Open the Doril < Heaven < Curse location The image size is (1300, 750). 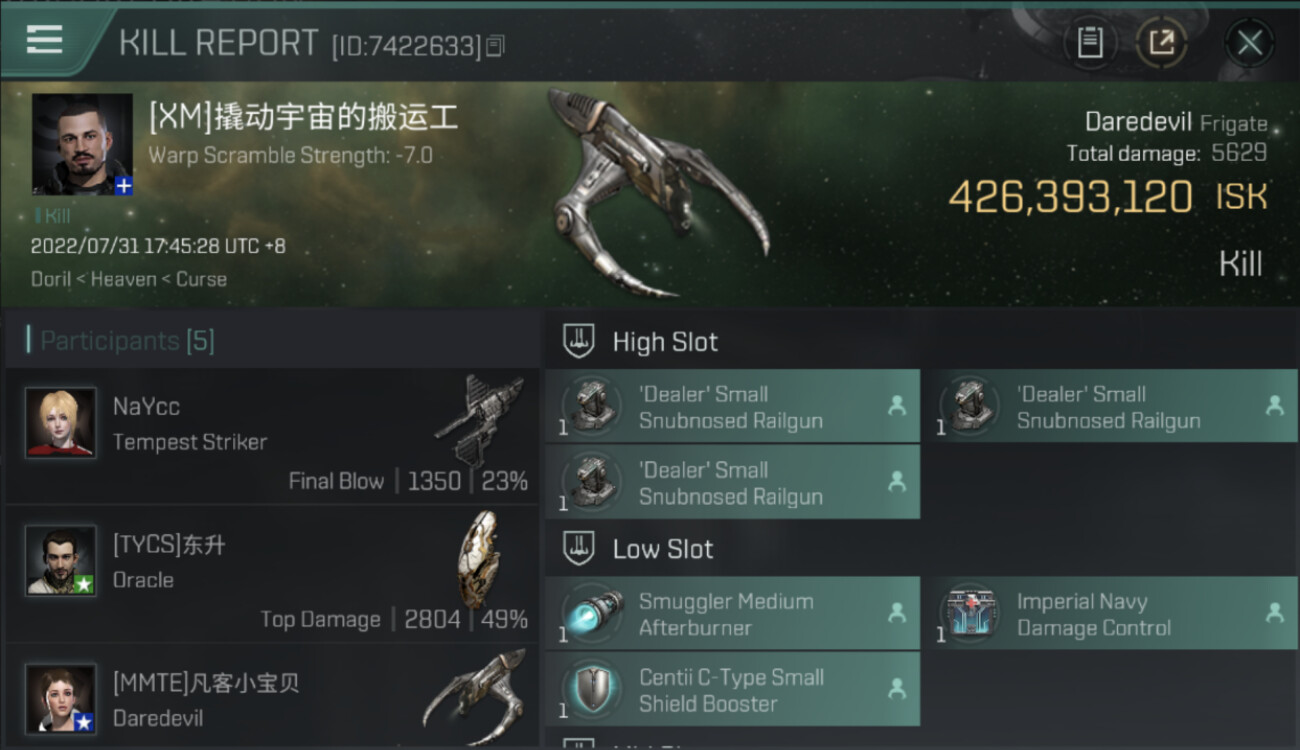click(129, 279)
